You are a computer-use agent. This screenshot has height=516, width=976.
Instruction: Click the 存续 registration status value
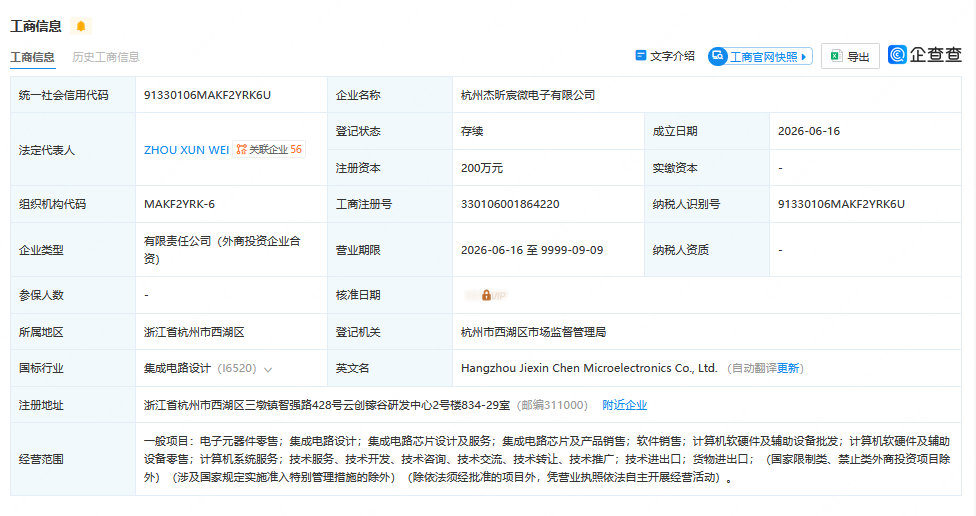coord(472,131)
